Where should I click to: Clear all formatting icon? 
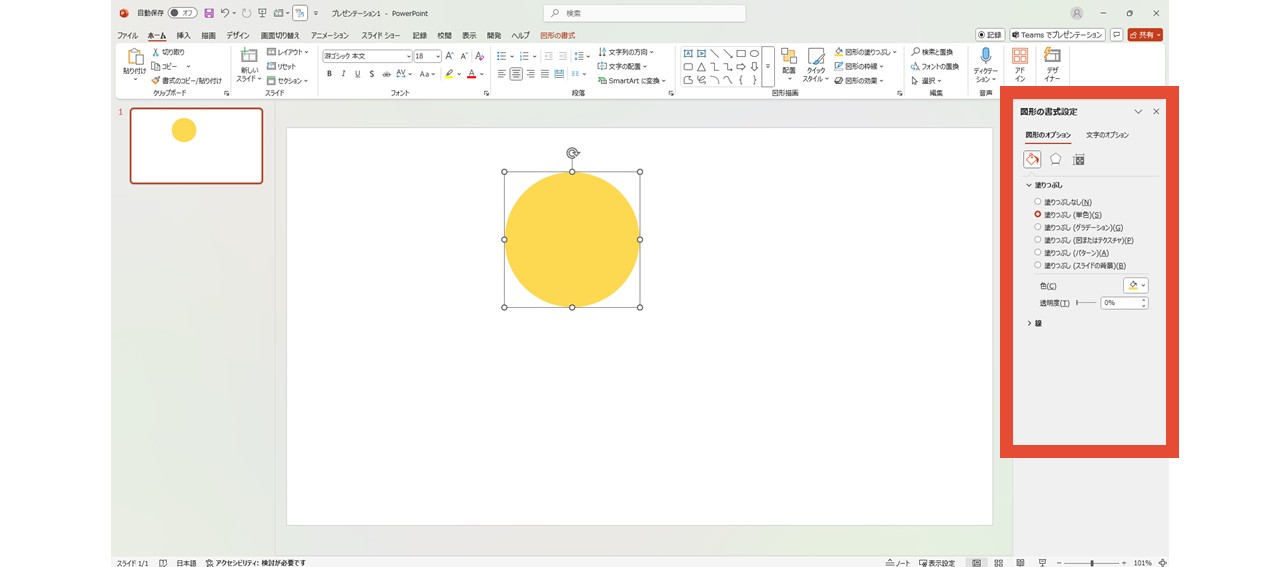click(480, 56)
